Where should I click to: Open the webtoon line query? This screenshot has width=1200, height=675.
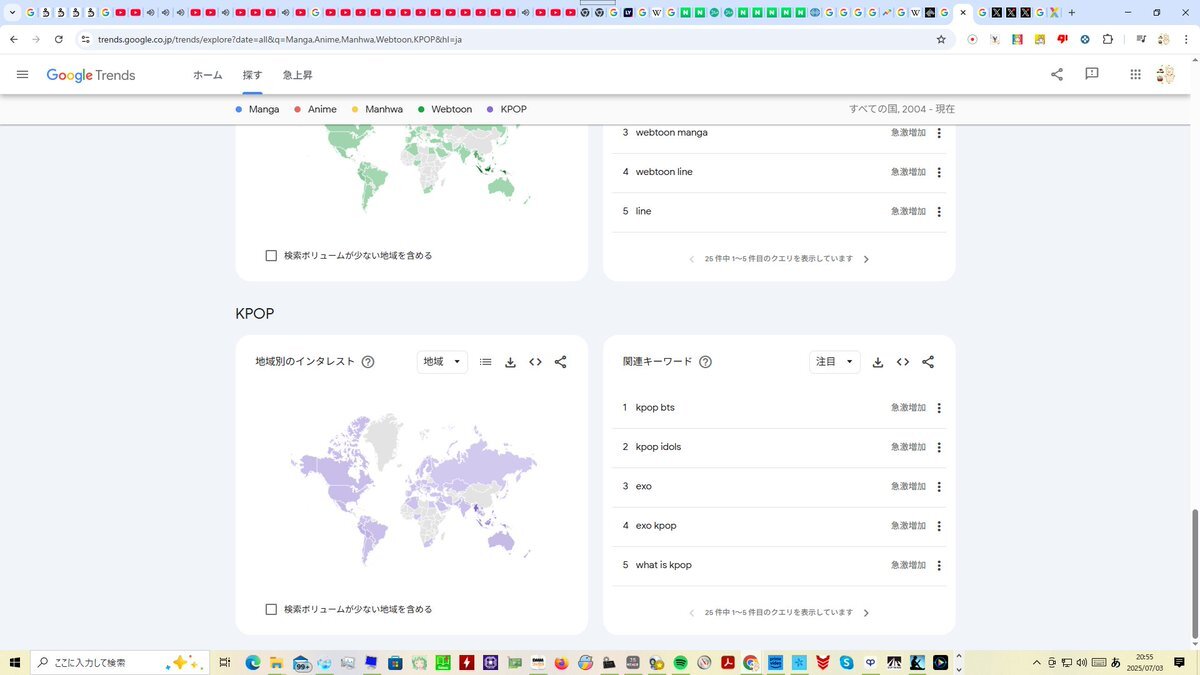(x=664, y=172)
